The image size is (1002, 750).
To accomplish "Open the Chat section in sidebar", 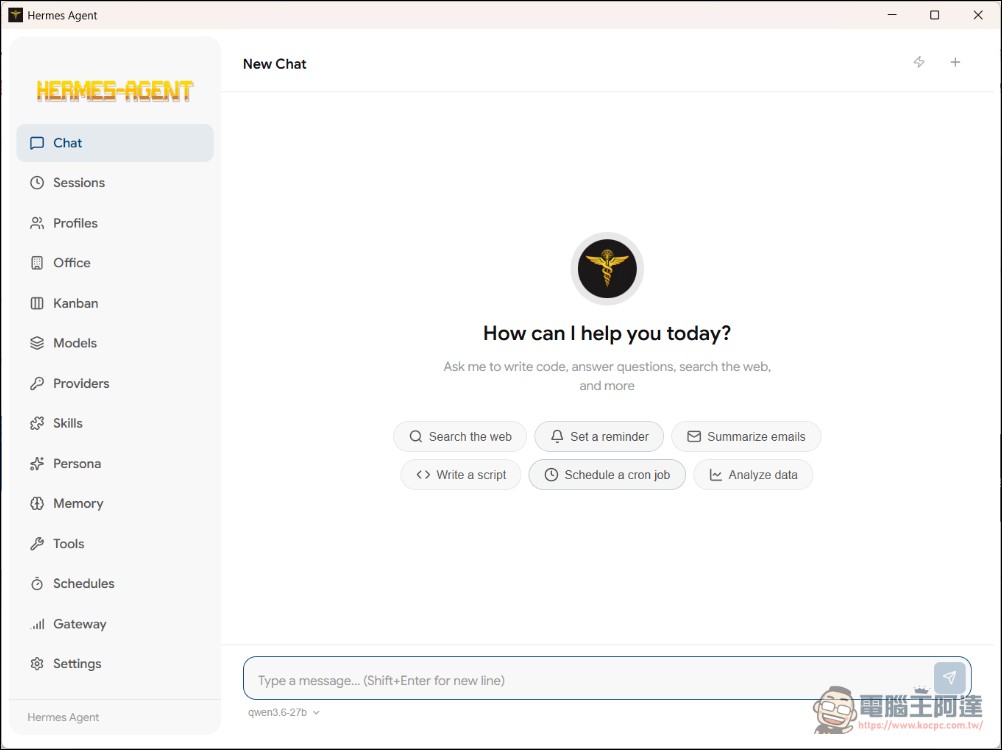I will coord(115,143).
